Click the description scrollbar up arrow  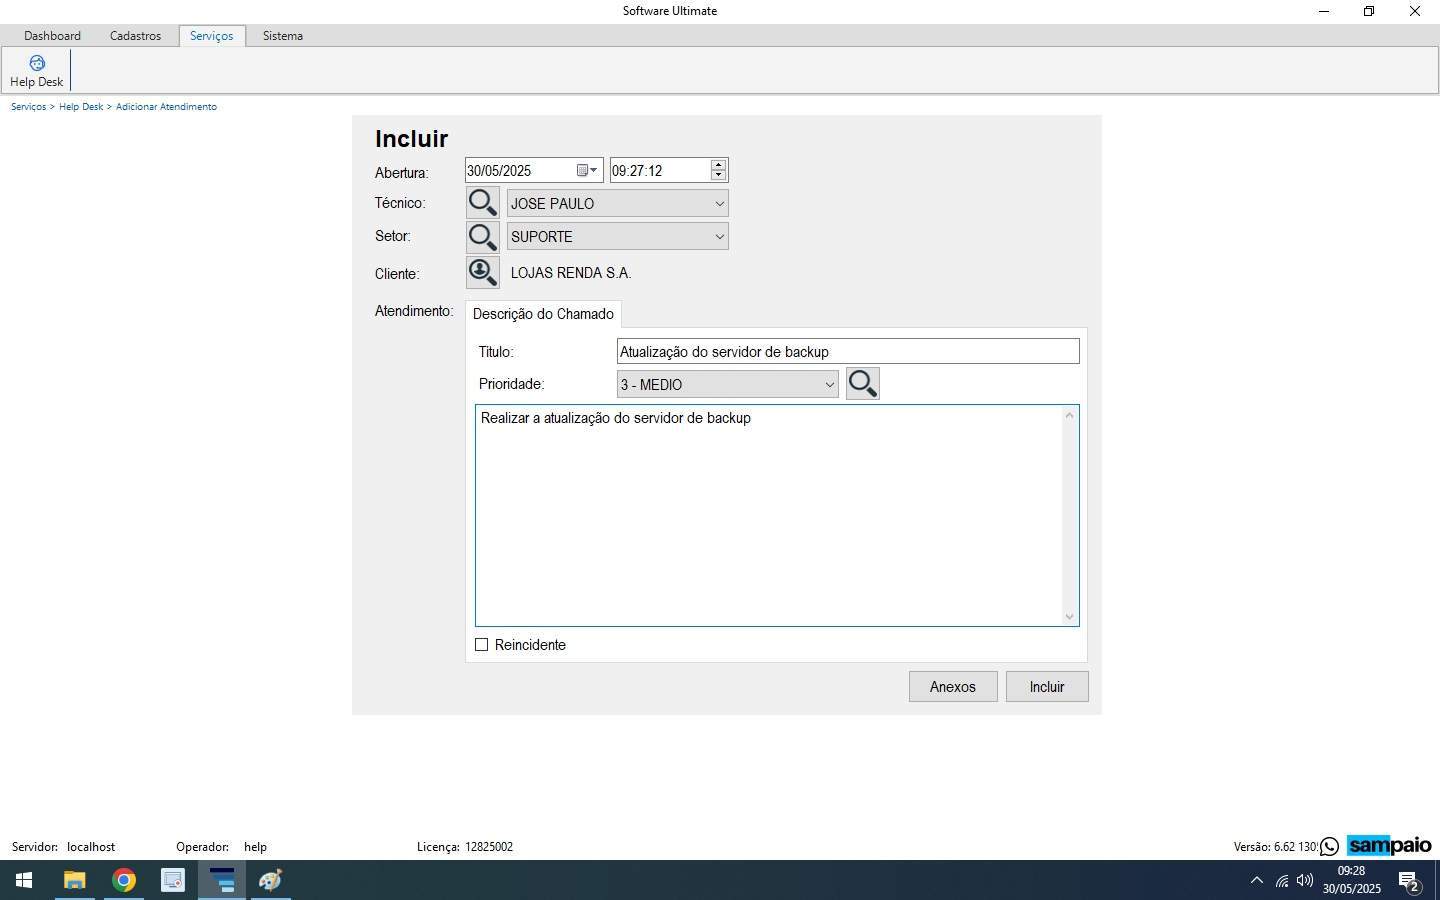tap(1069, 415)
